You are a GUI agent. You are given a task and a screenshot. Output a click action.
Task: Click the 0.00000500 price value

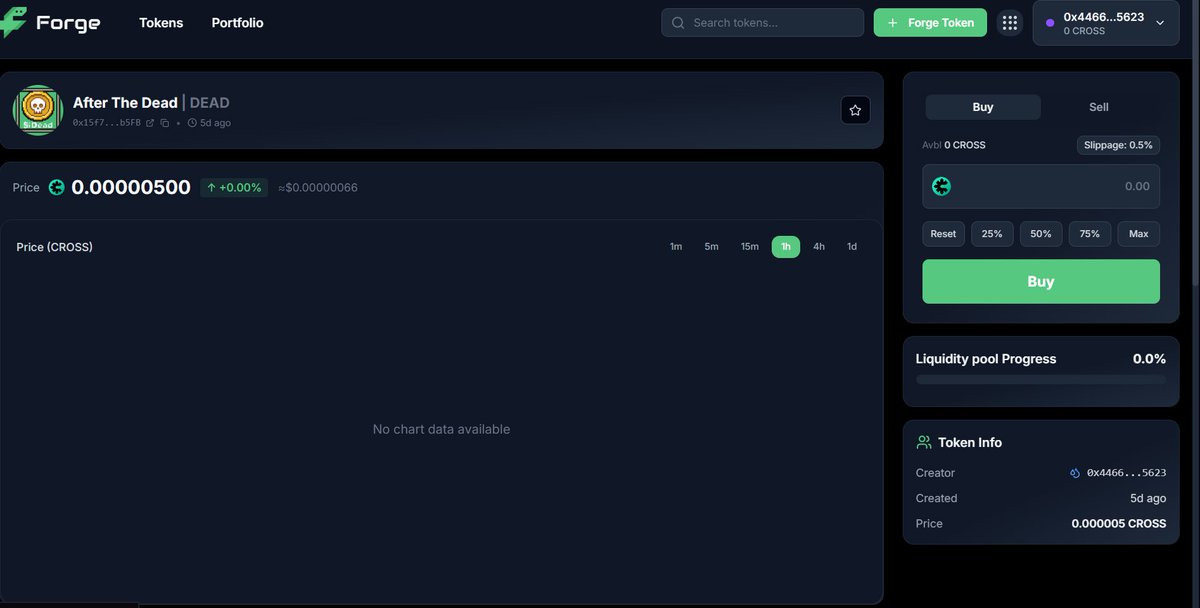pos(131,187)
